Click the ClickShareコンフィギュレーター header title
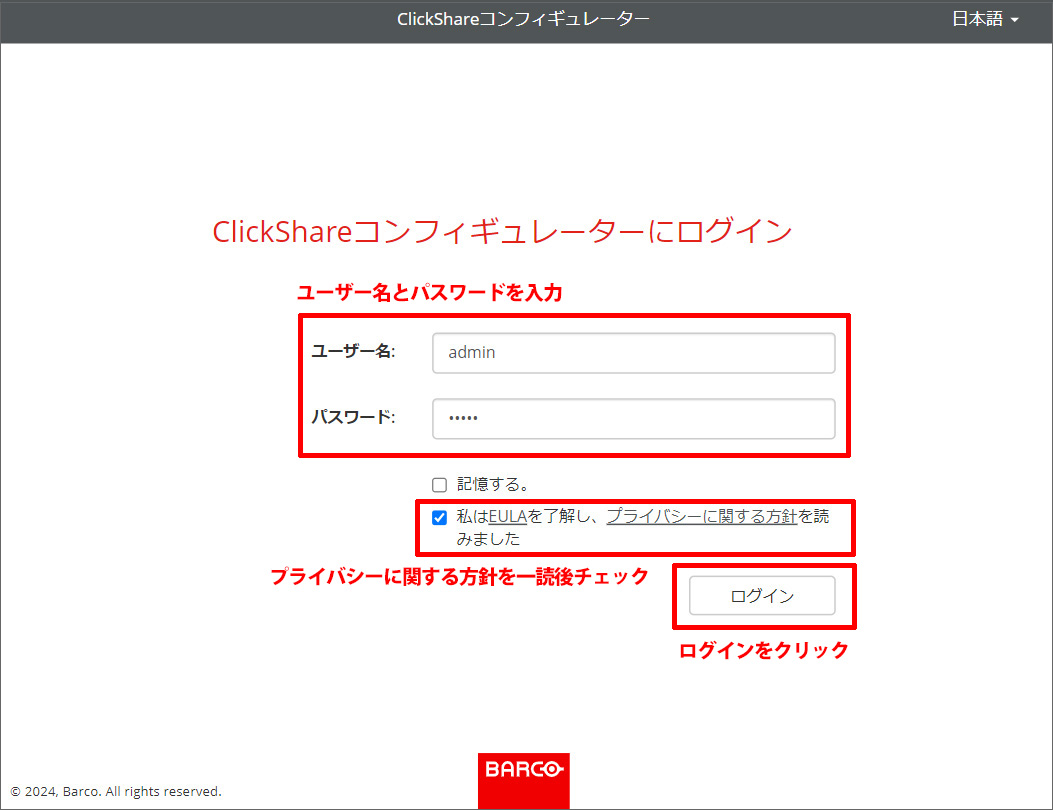 click(523, 19)
